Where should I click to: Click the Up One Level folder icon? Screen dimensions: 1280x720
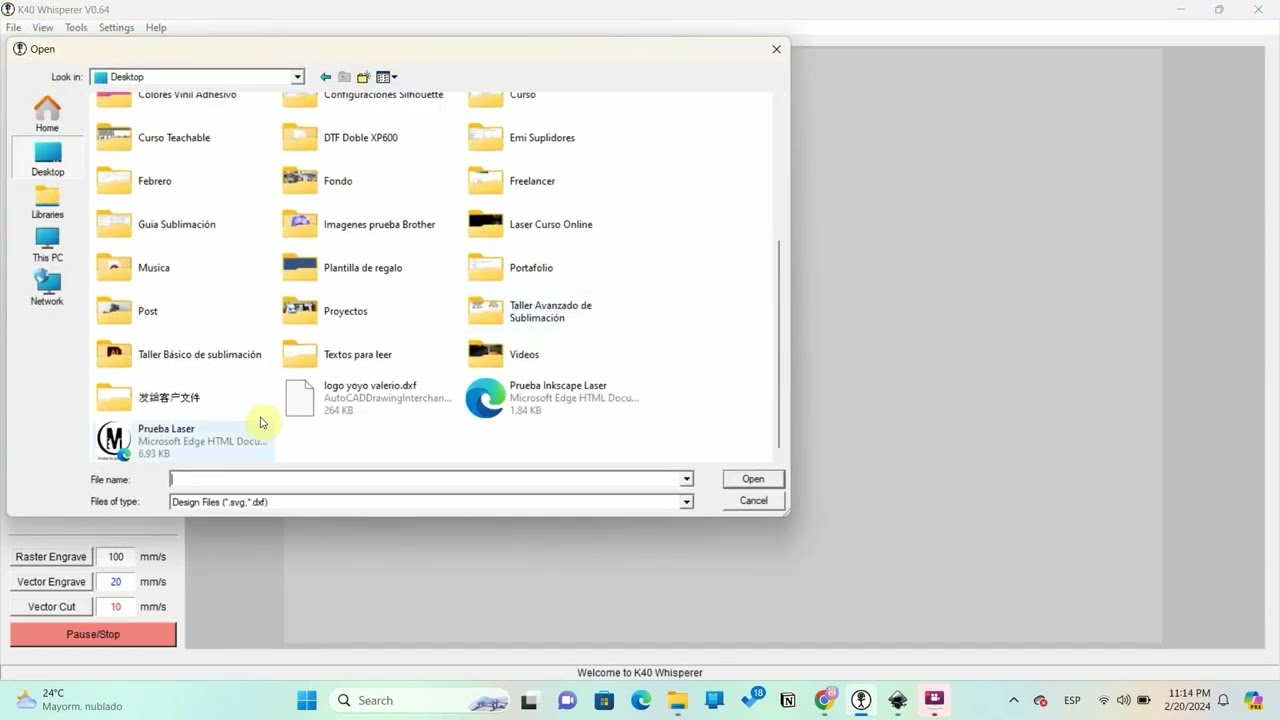point(344,77)
